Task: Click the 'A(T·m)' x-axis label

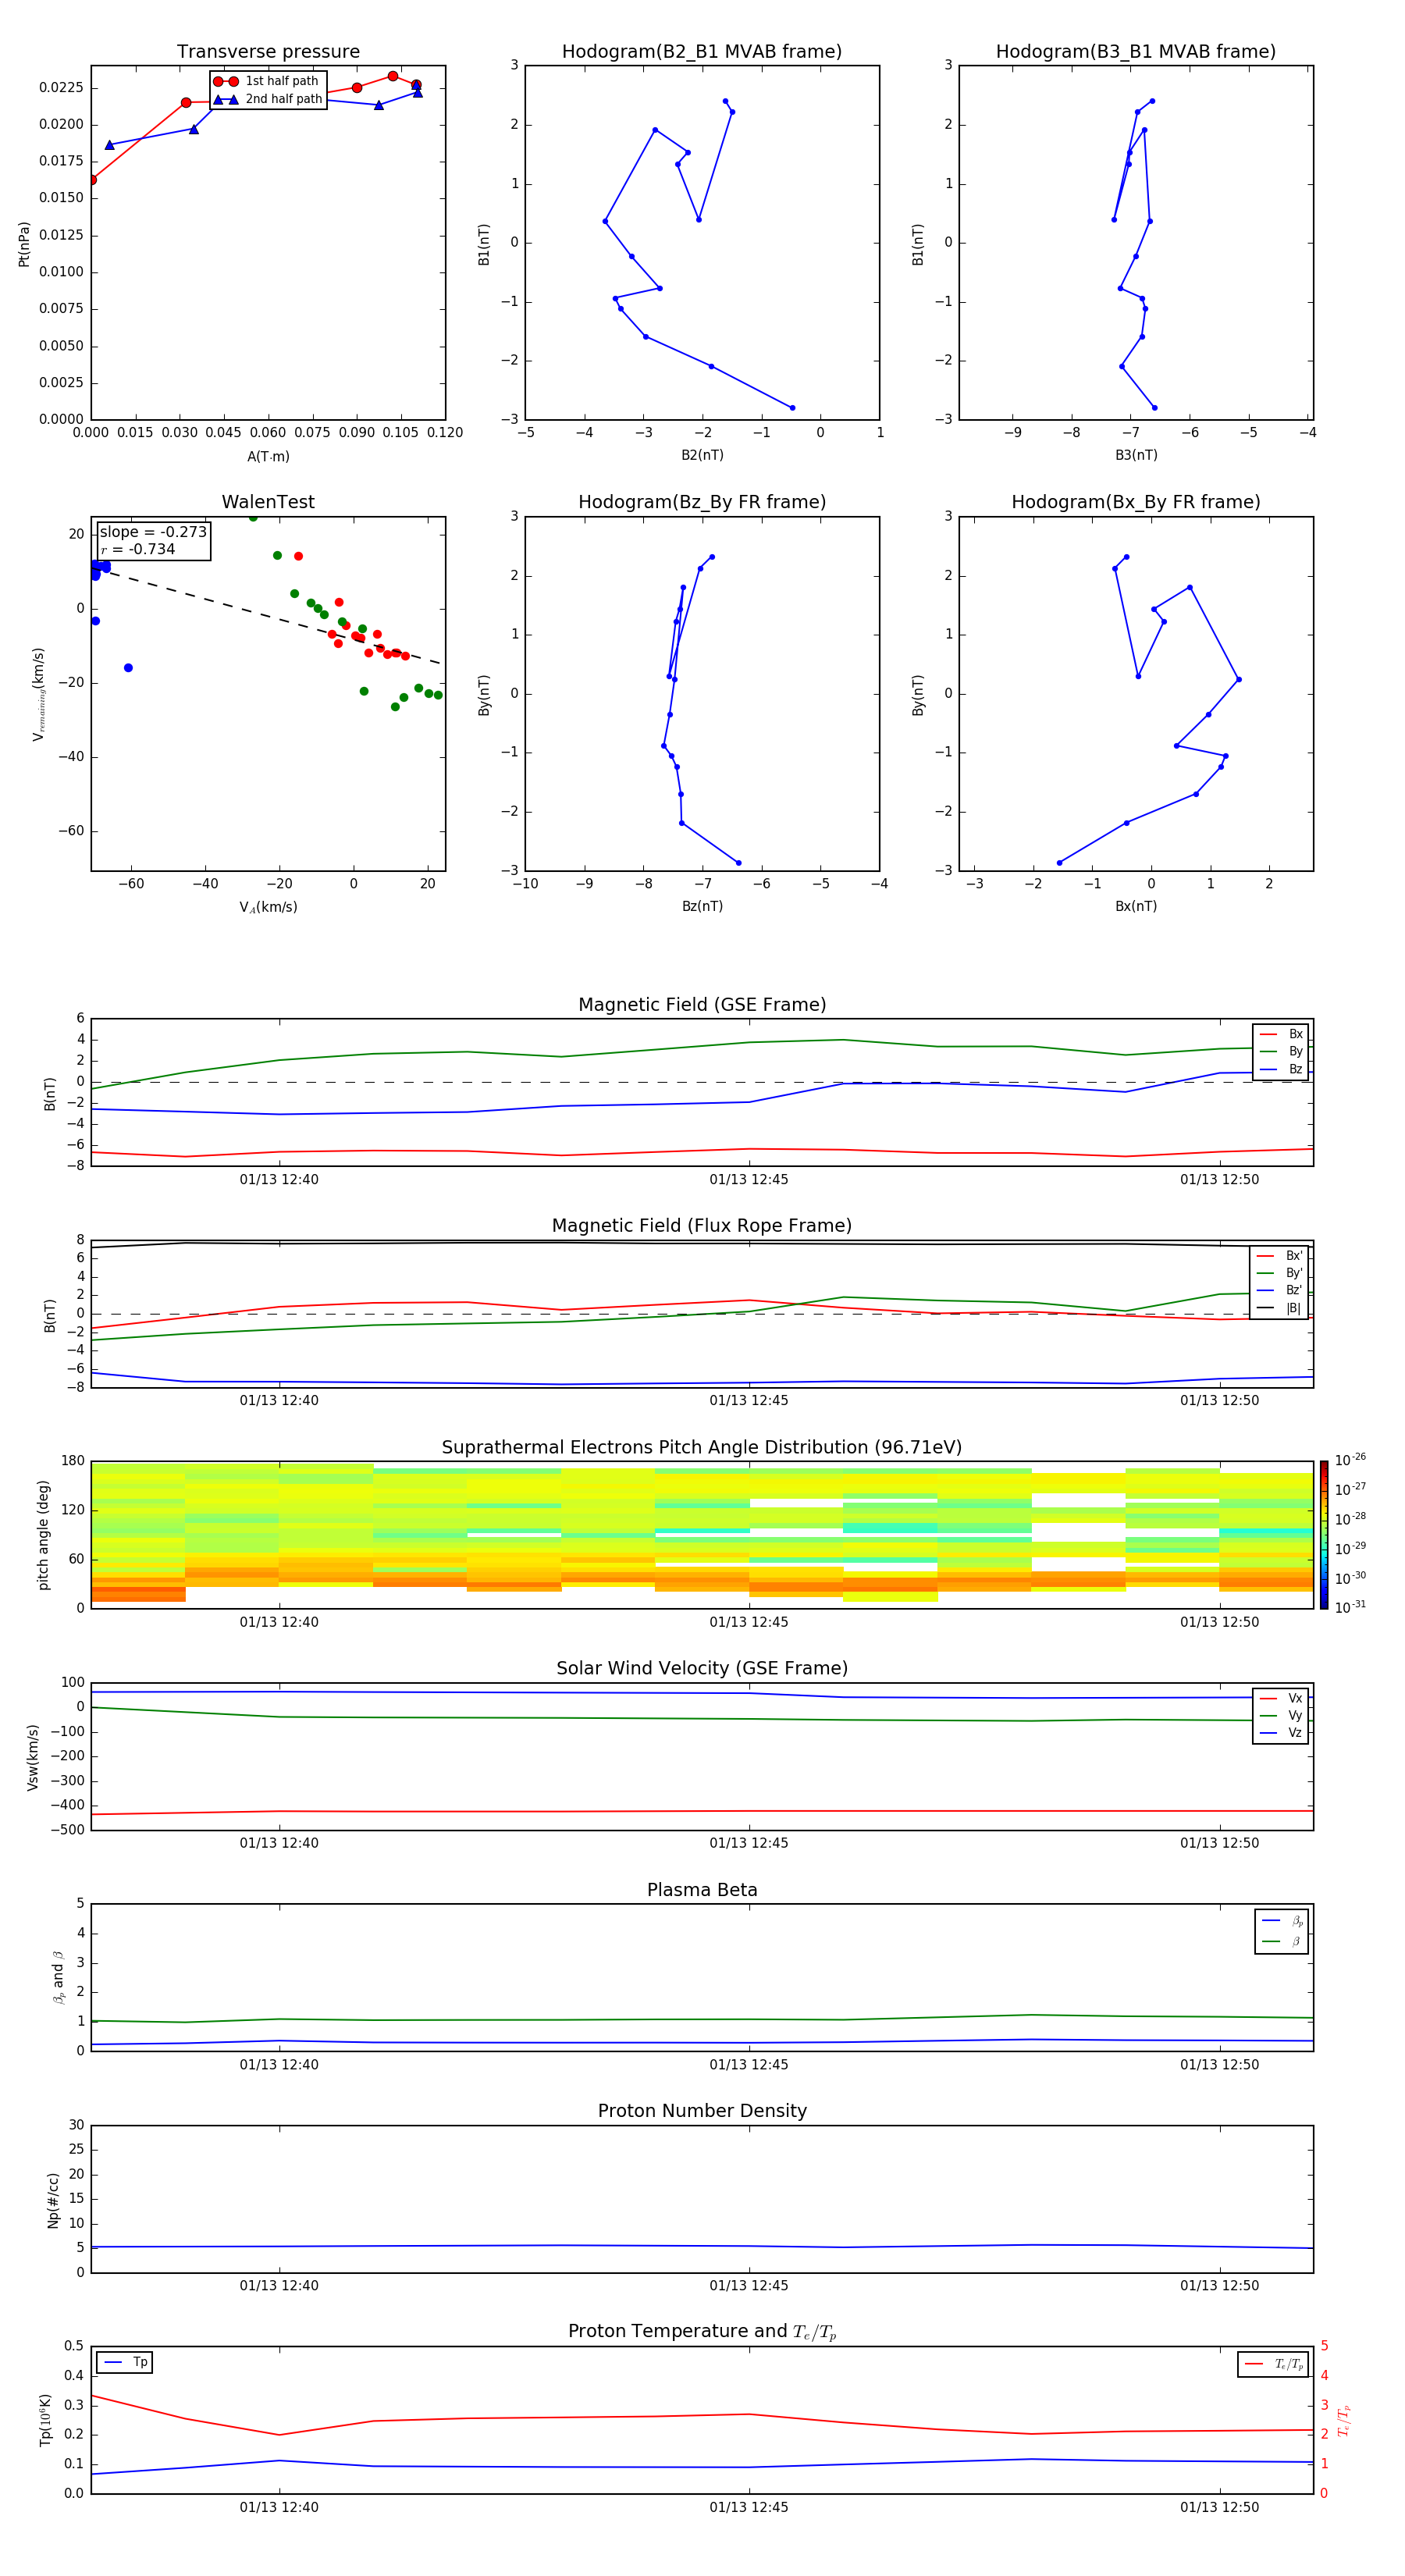Action: pos(268,457)
